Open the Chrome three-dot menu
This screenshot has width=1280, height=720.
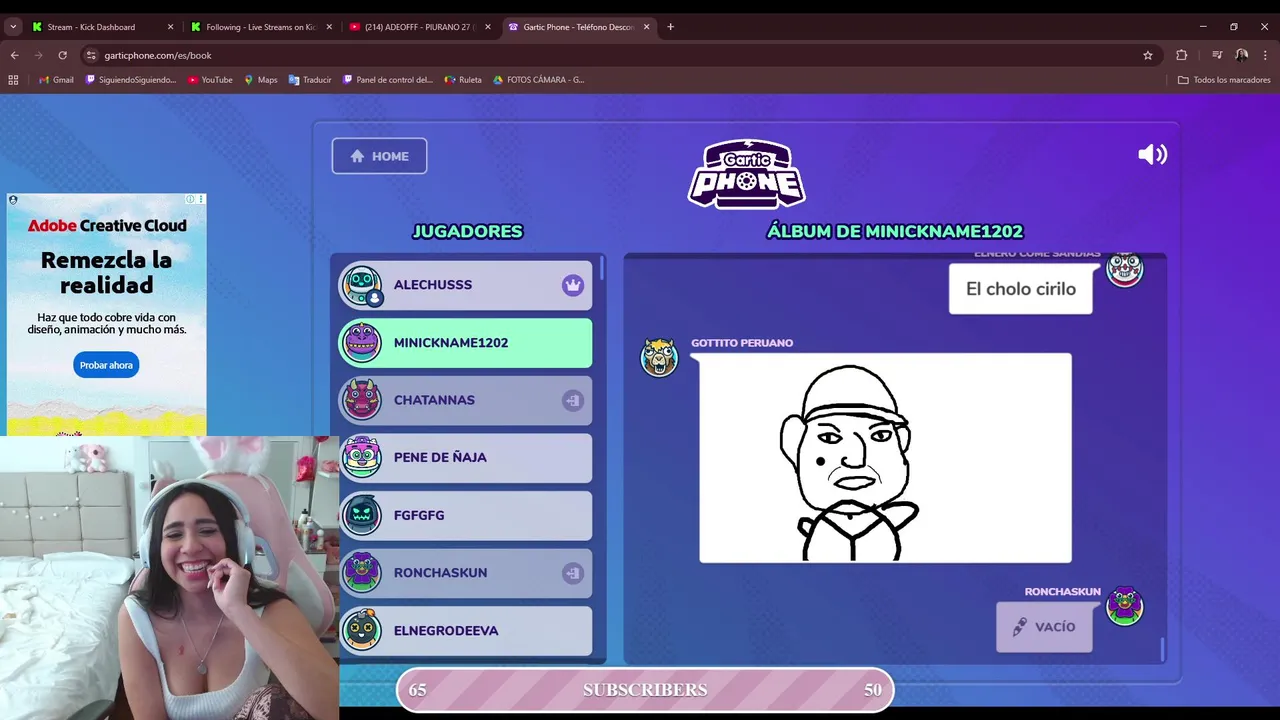point(1266,55)
